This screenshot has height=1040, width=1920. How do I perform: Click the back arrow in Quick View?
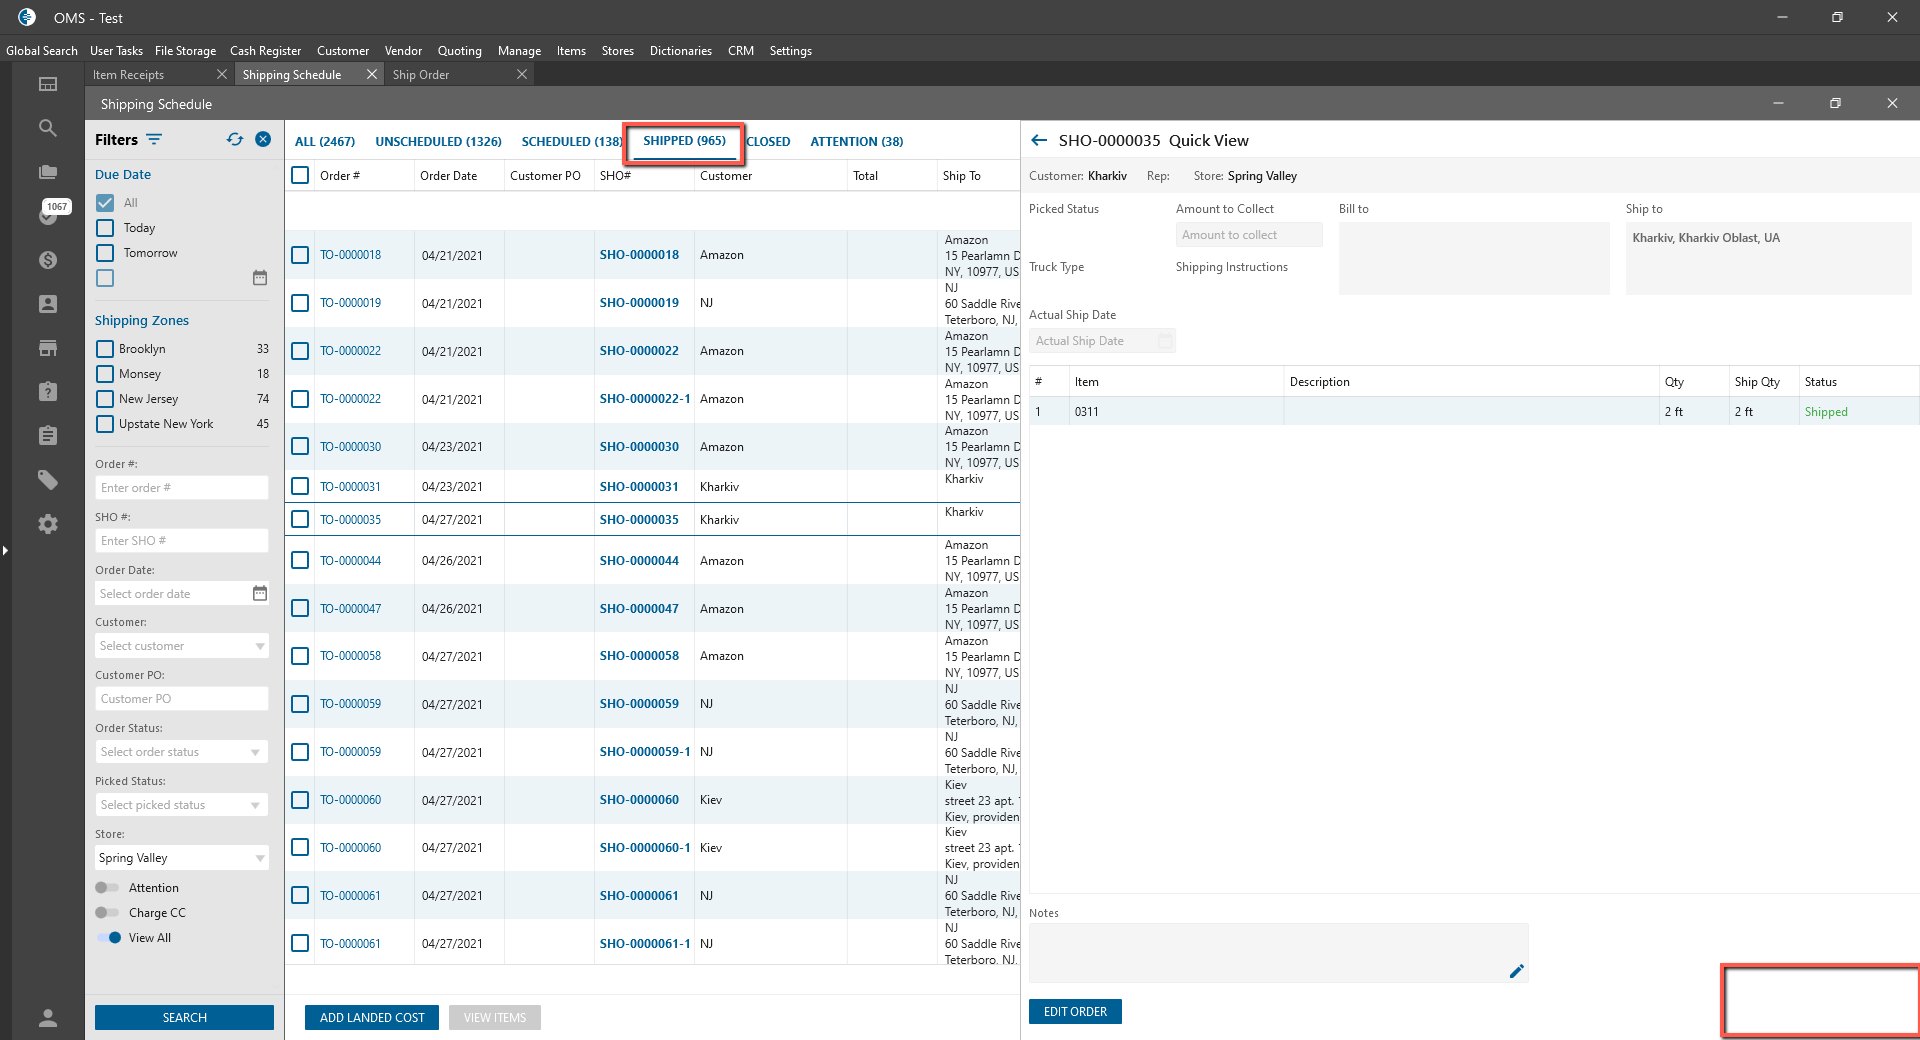click(1039, 141)
